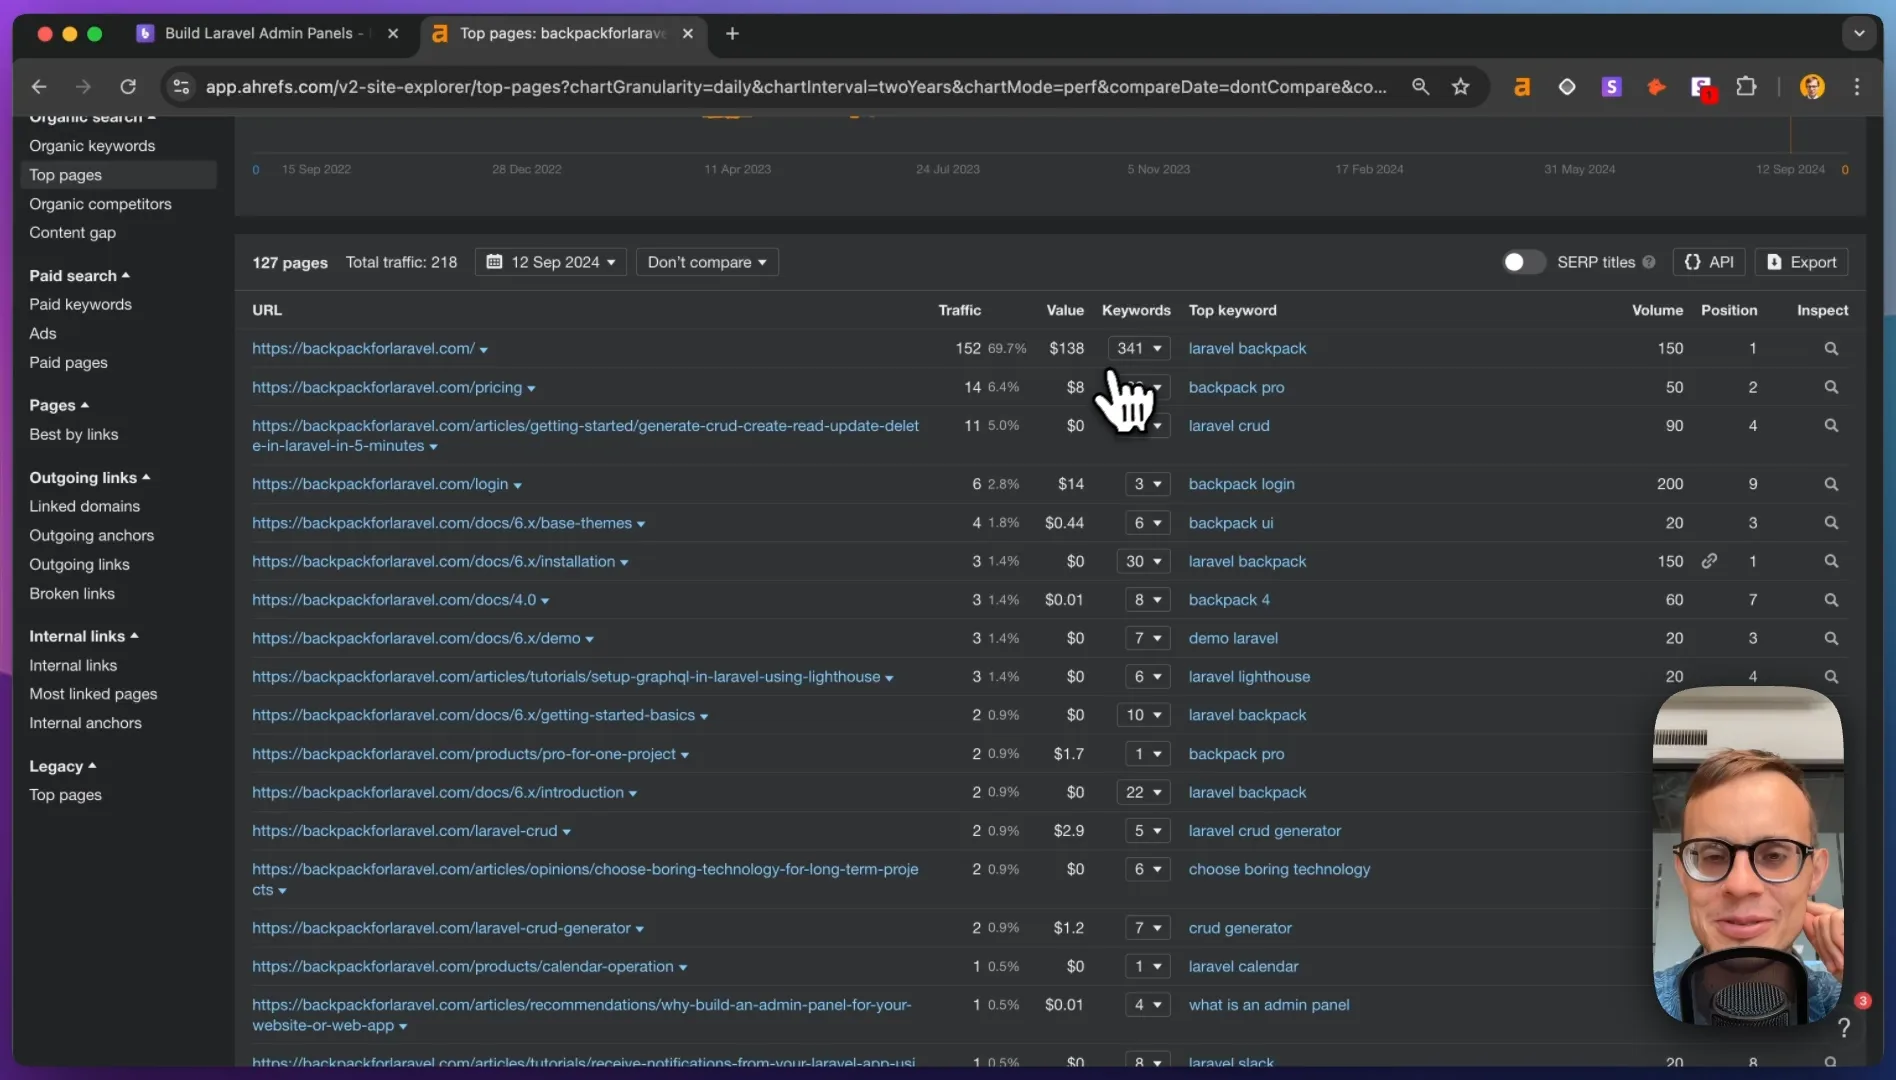Click the Export button

coord(1801,262)
